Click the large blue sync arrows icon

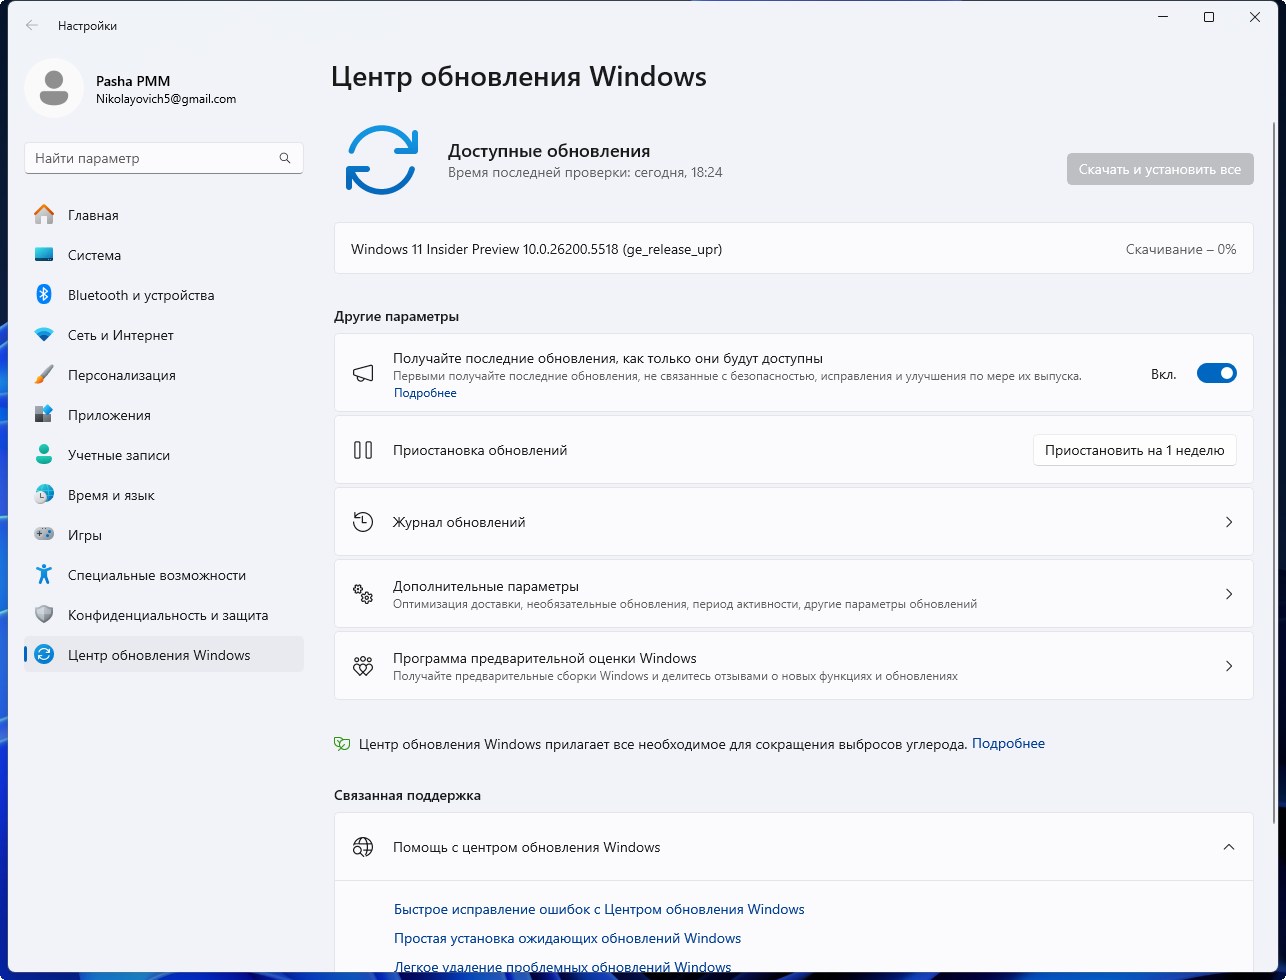click(x=381, y=160)
